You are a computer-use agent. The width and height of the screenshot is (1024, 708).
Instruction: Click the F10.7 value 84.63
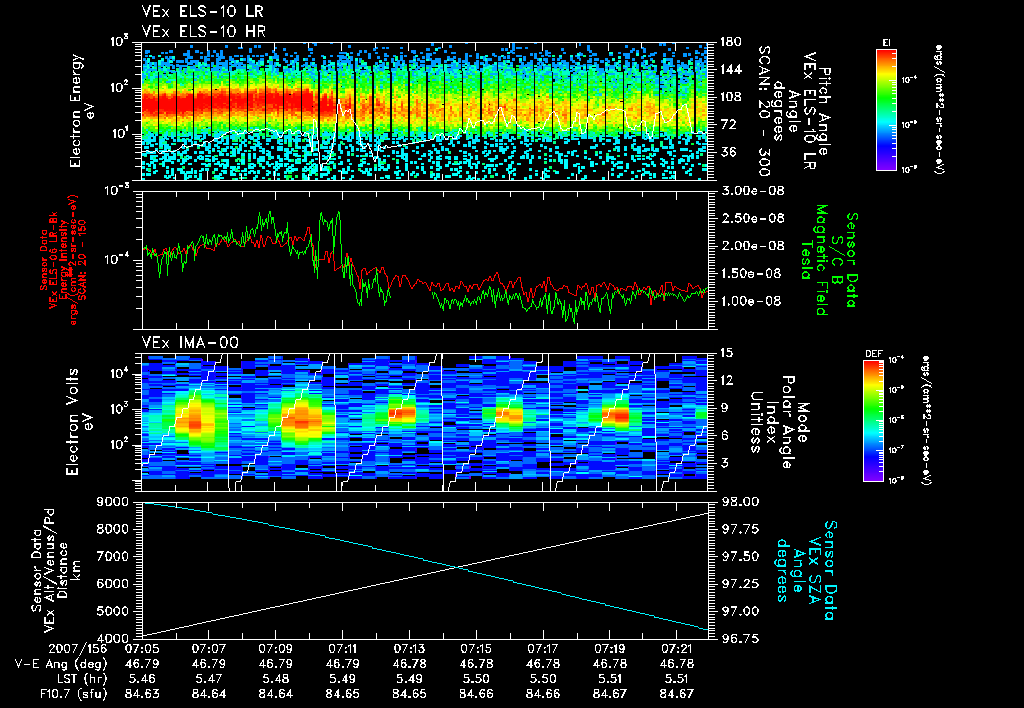click(x=142, y=694)
